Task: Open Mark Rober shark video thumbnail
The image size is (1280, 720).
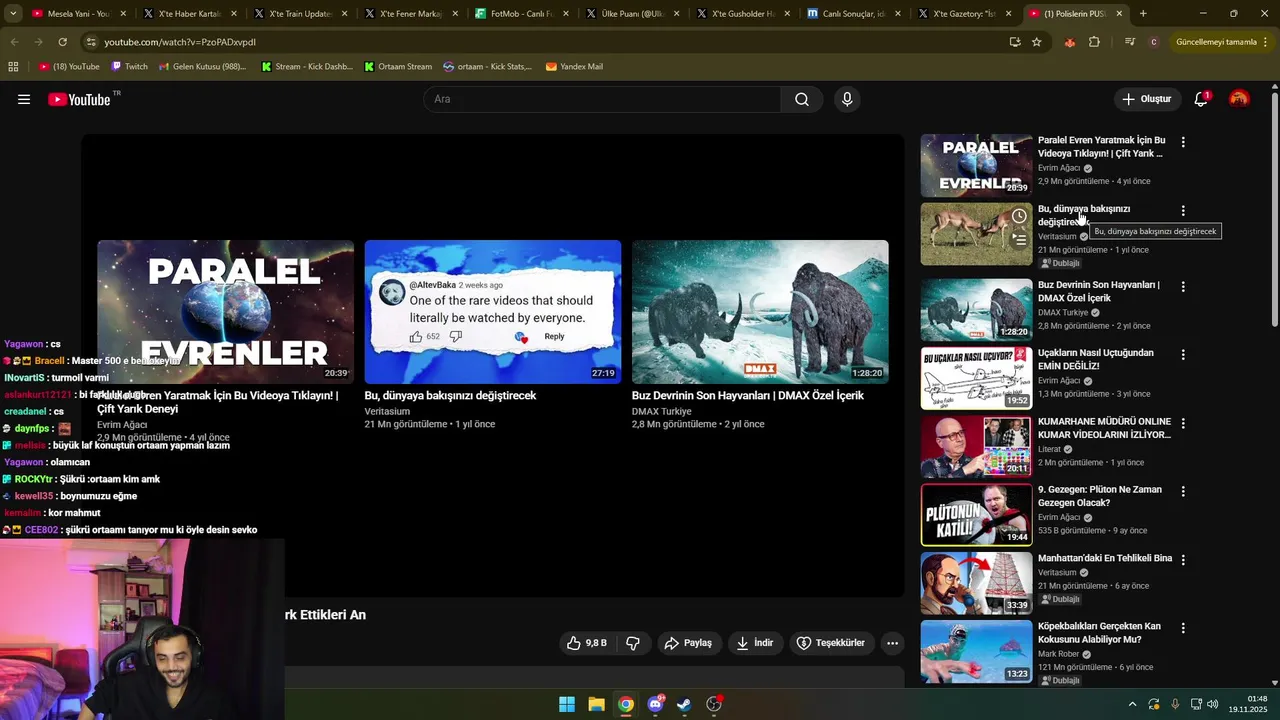Action: (x=976, y=651)
